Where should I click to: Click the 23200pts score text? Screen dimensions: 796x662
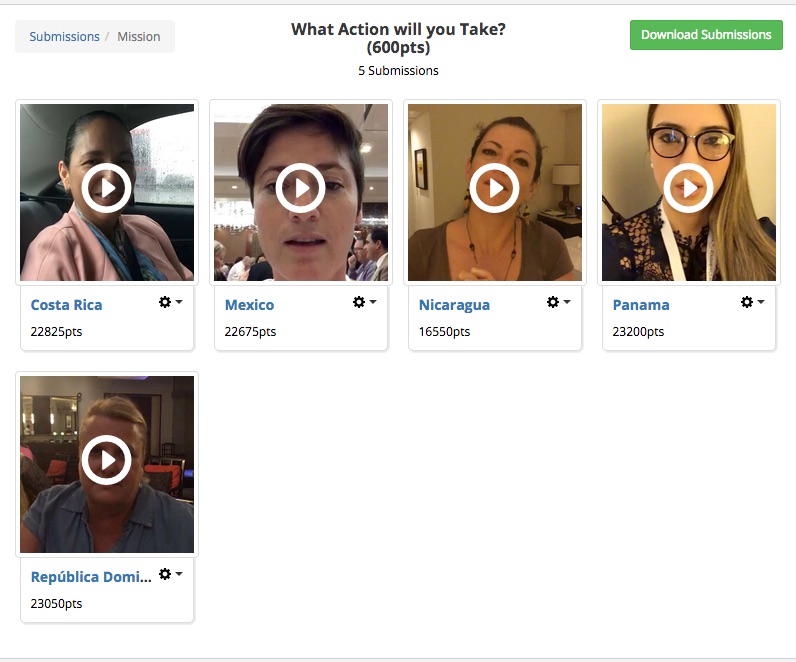coord(638,332)
